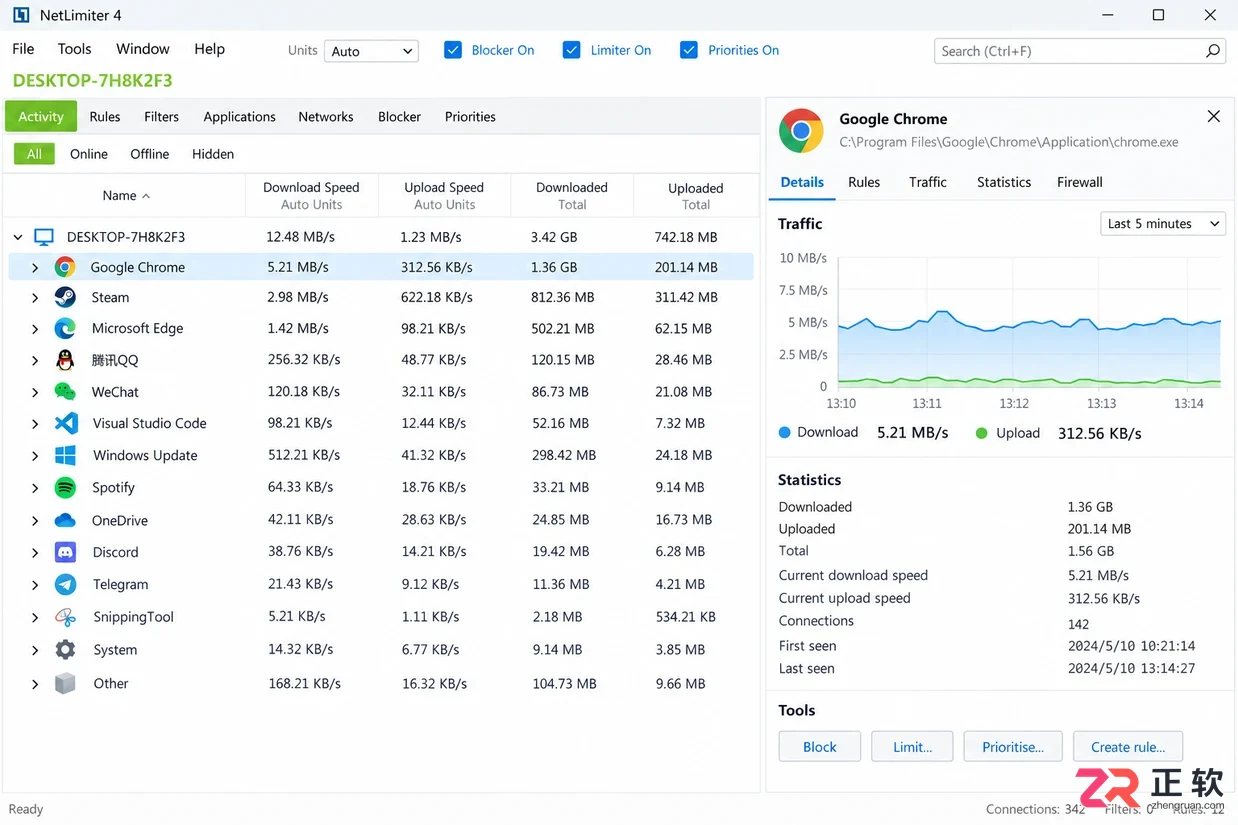Open the Firewall tab in Chrome details
Screen dimensions: 1238x825
pos(1080,182)
